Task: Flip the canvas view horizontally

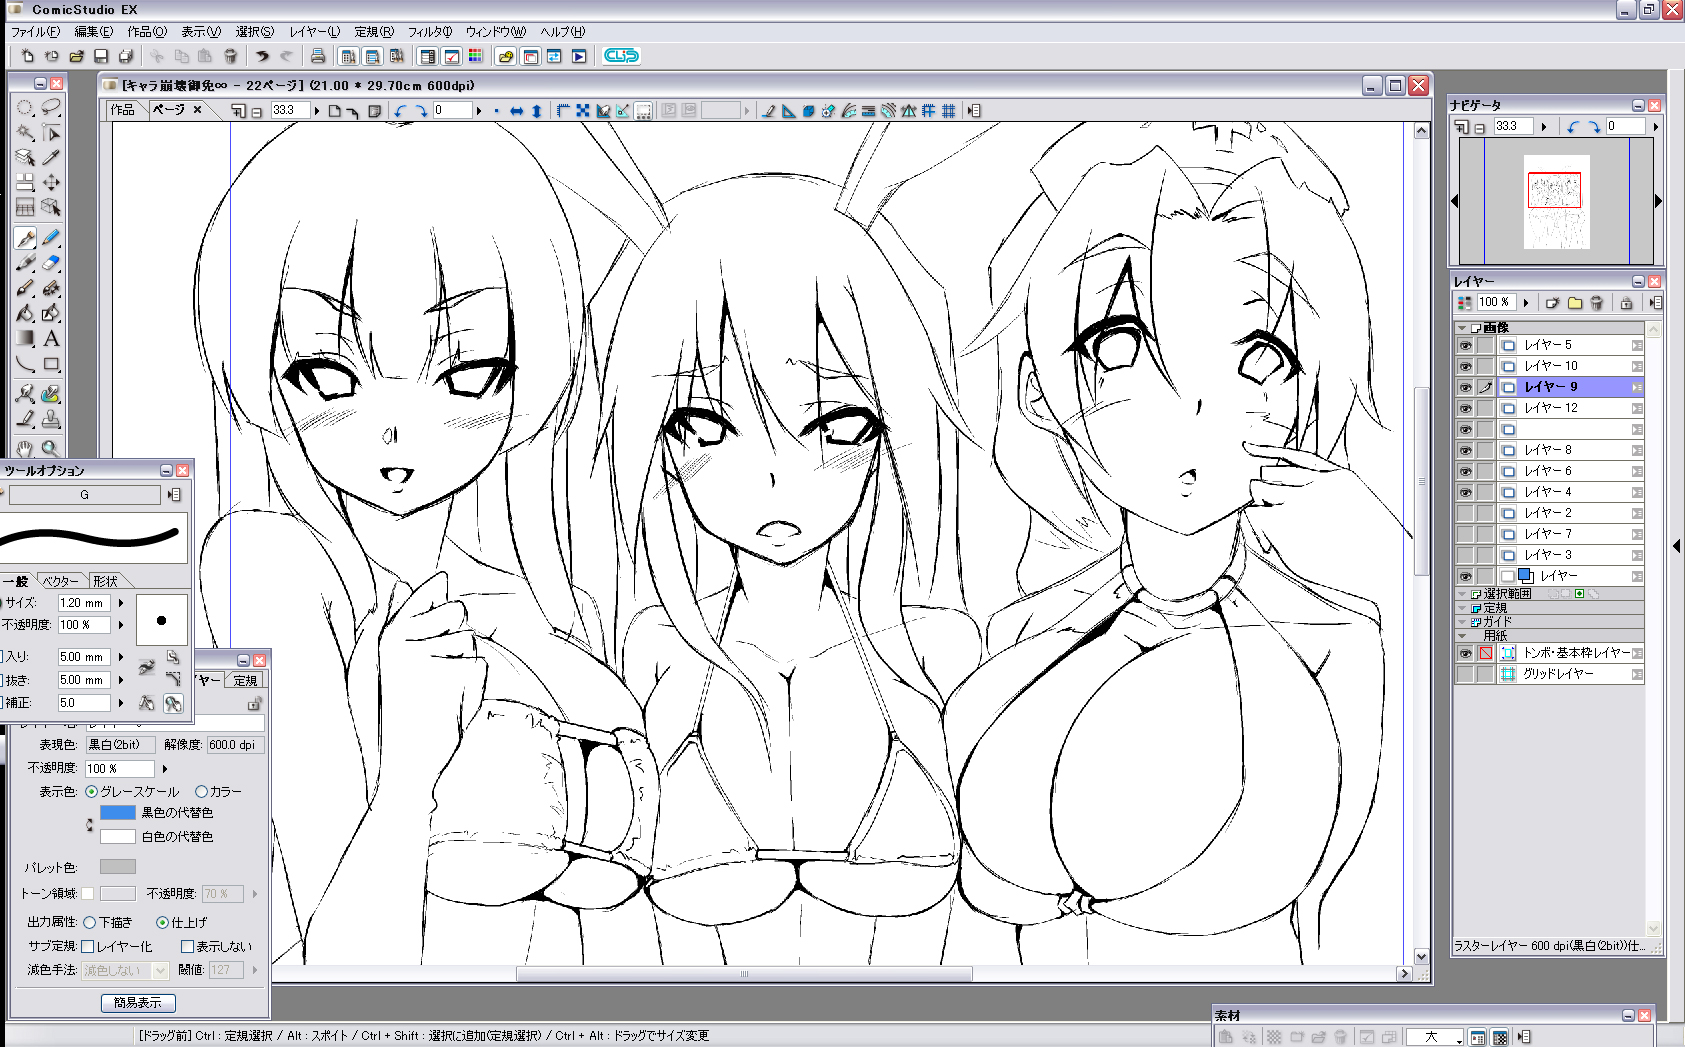Action: [517, 111]
